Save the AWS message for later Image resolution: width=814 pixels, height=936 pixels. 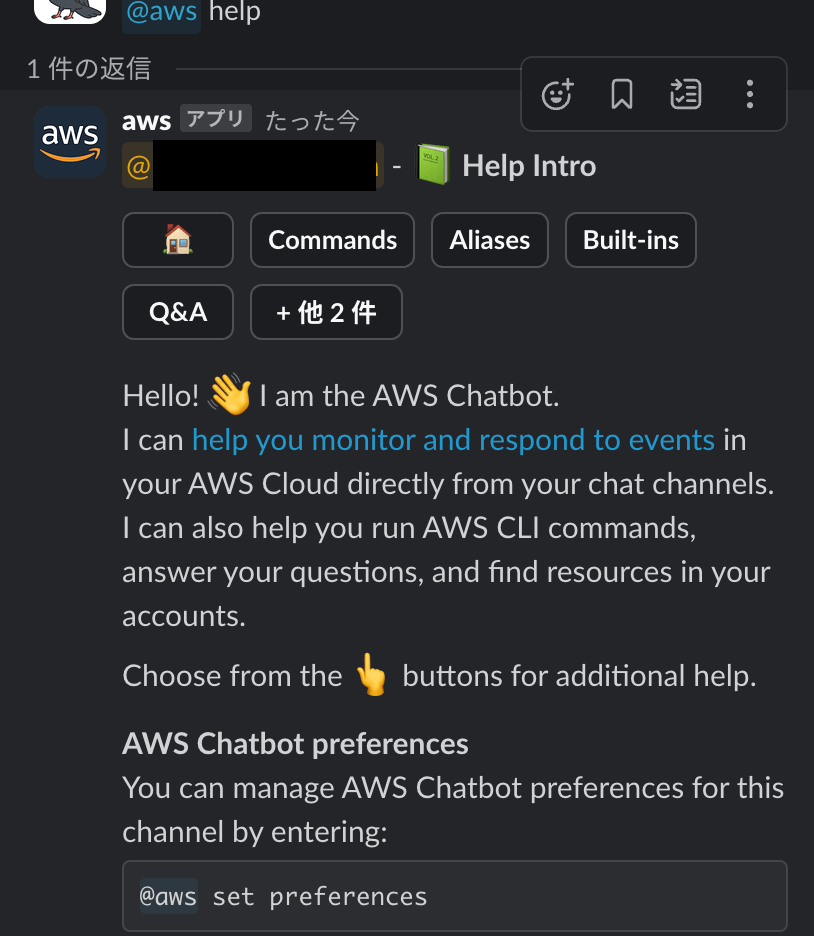click(621, 94)
